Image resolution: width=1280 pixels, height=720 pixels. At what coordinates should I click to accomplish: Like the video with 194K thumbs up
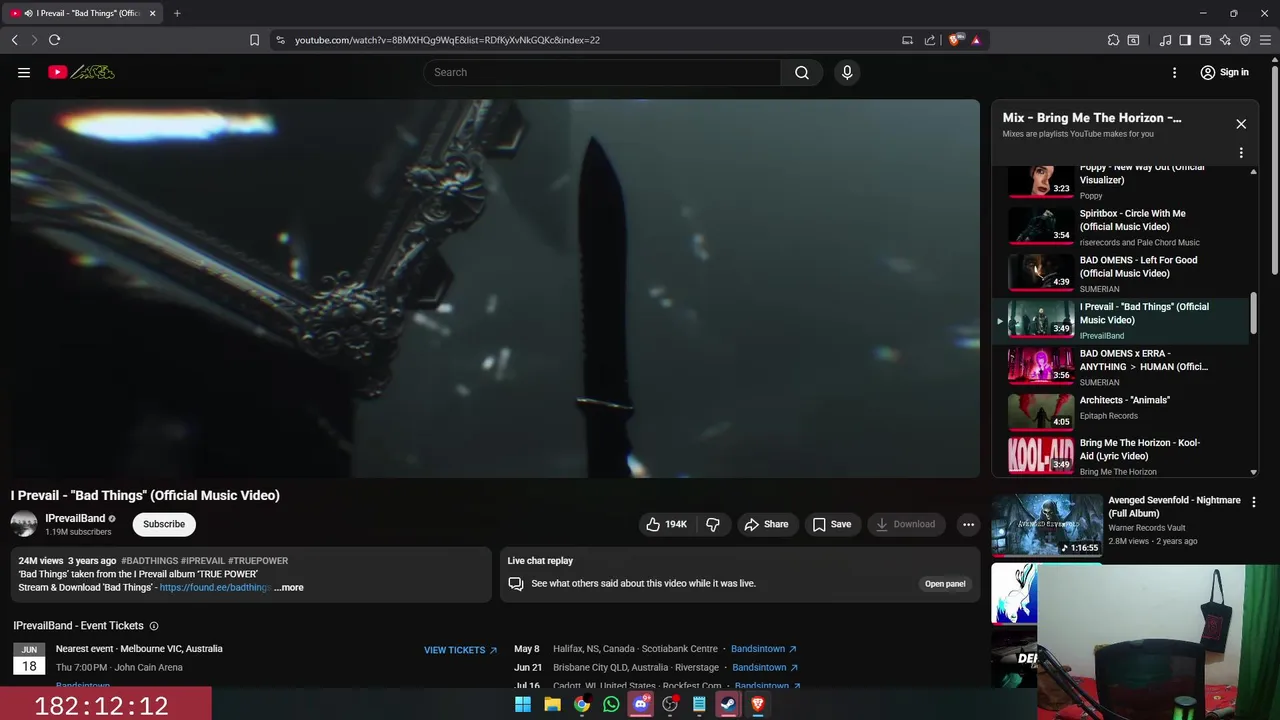667,524
